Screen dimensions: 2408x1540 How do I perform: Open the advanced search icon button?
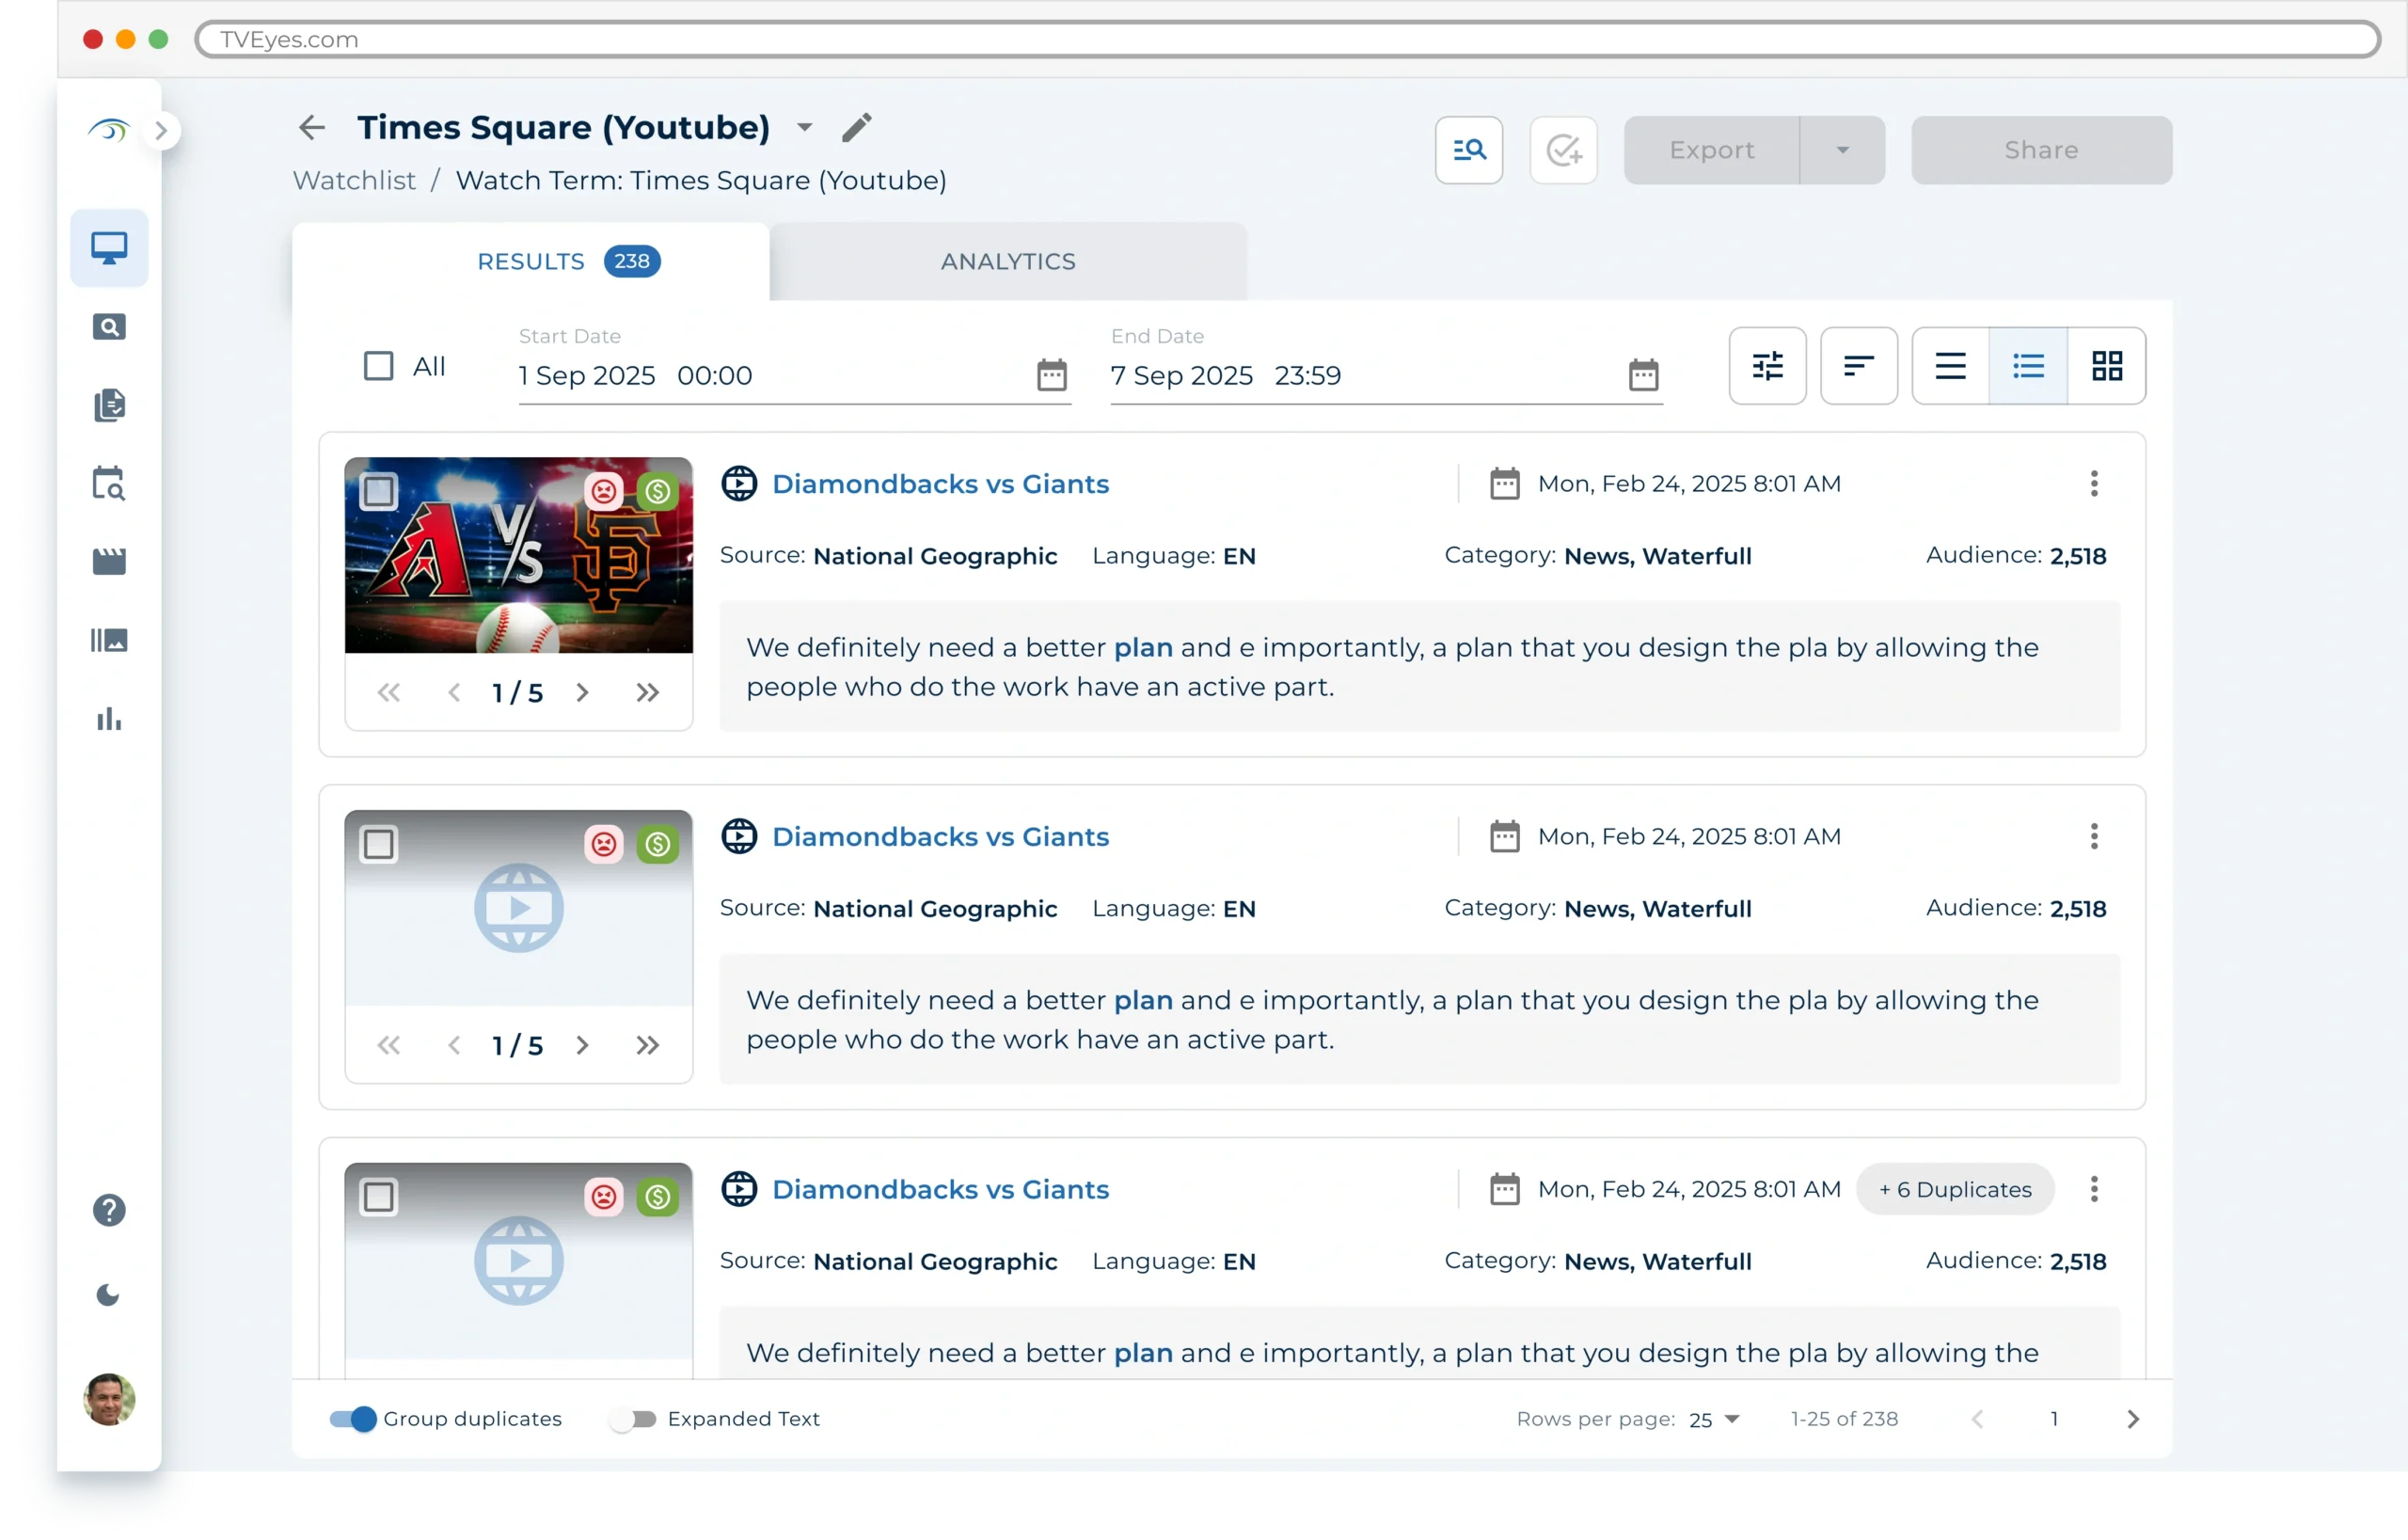click(1468, 150)
